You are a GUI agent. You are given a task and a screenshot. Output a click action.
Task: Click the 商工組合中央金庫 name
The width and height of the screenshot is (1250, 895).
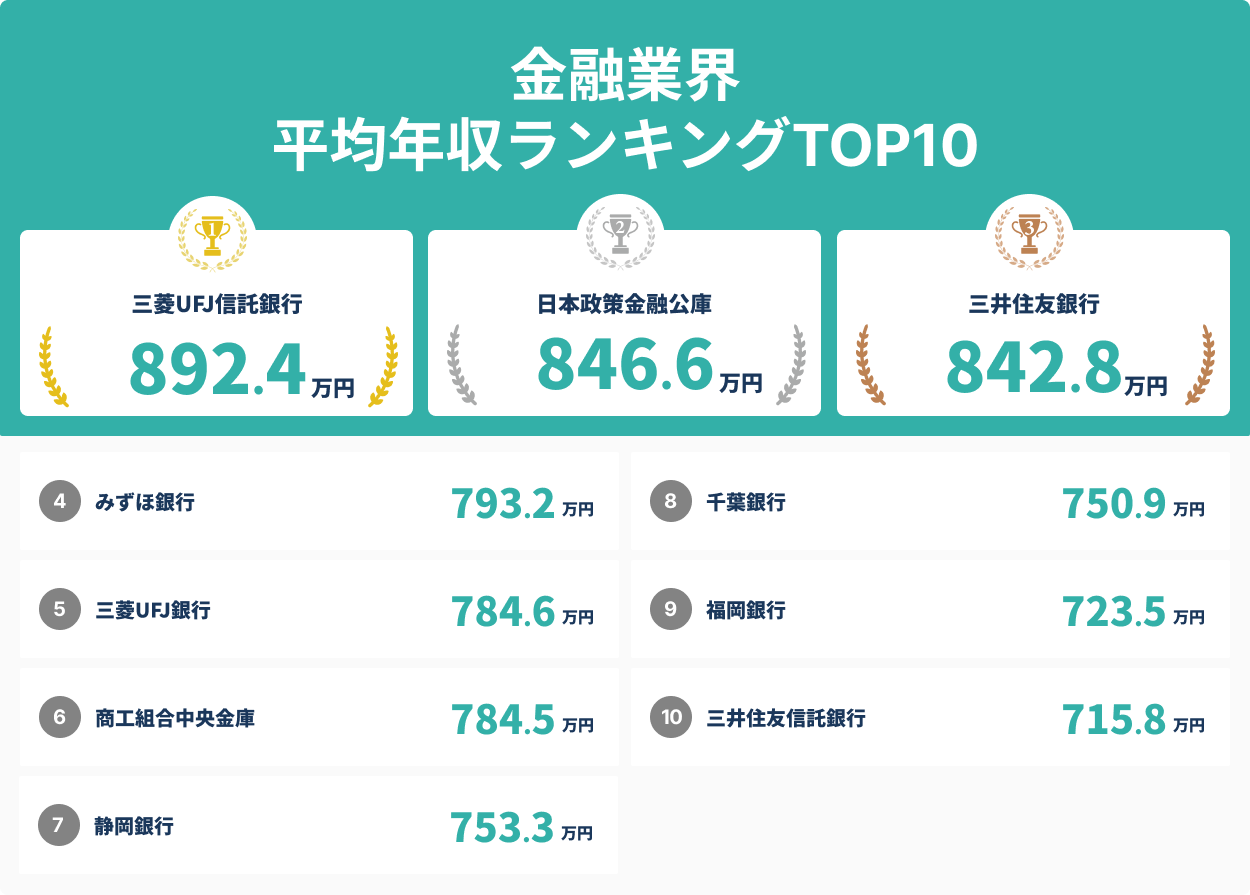[x=175, y=718]
